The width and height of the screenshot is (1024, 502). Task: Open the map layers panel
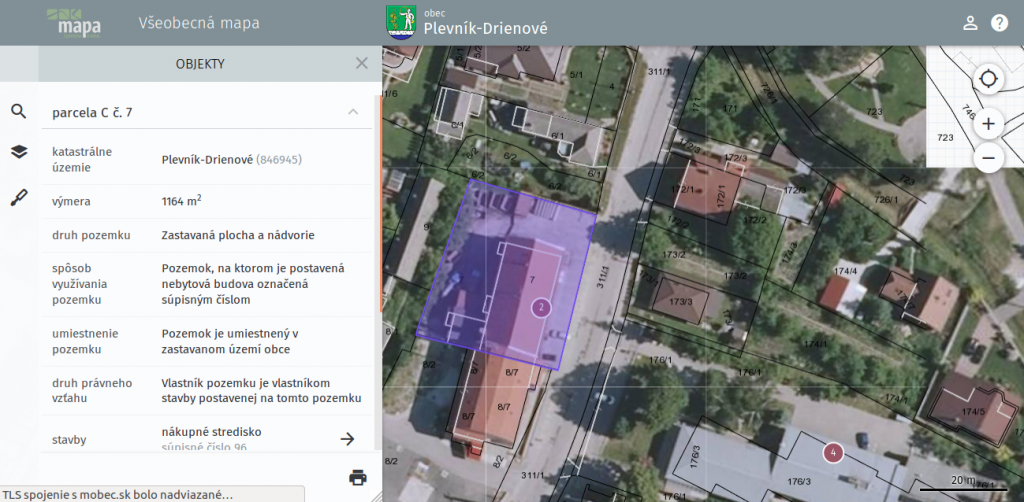[x=18, y=152]
